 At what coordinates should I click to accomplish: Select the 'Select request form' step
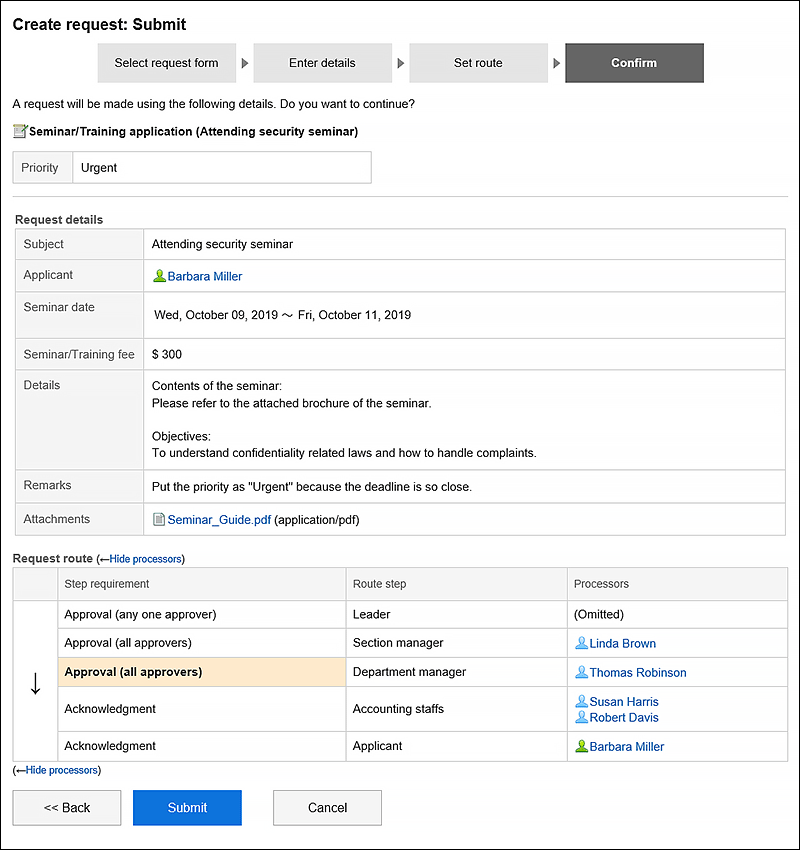[166, 63]
